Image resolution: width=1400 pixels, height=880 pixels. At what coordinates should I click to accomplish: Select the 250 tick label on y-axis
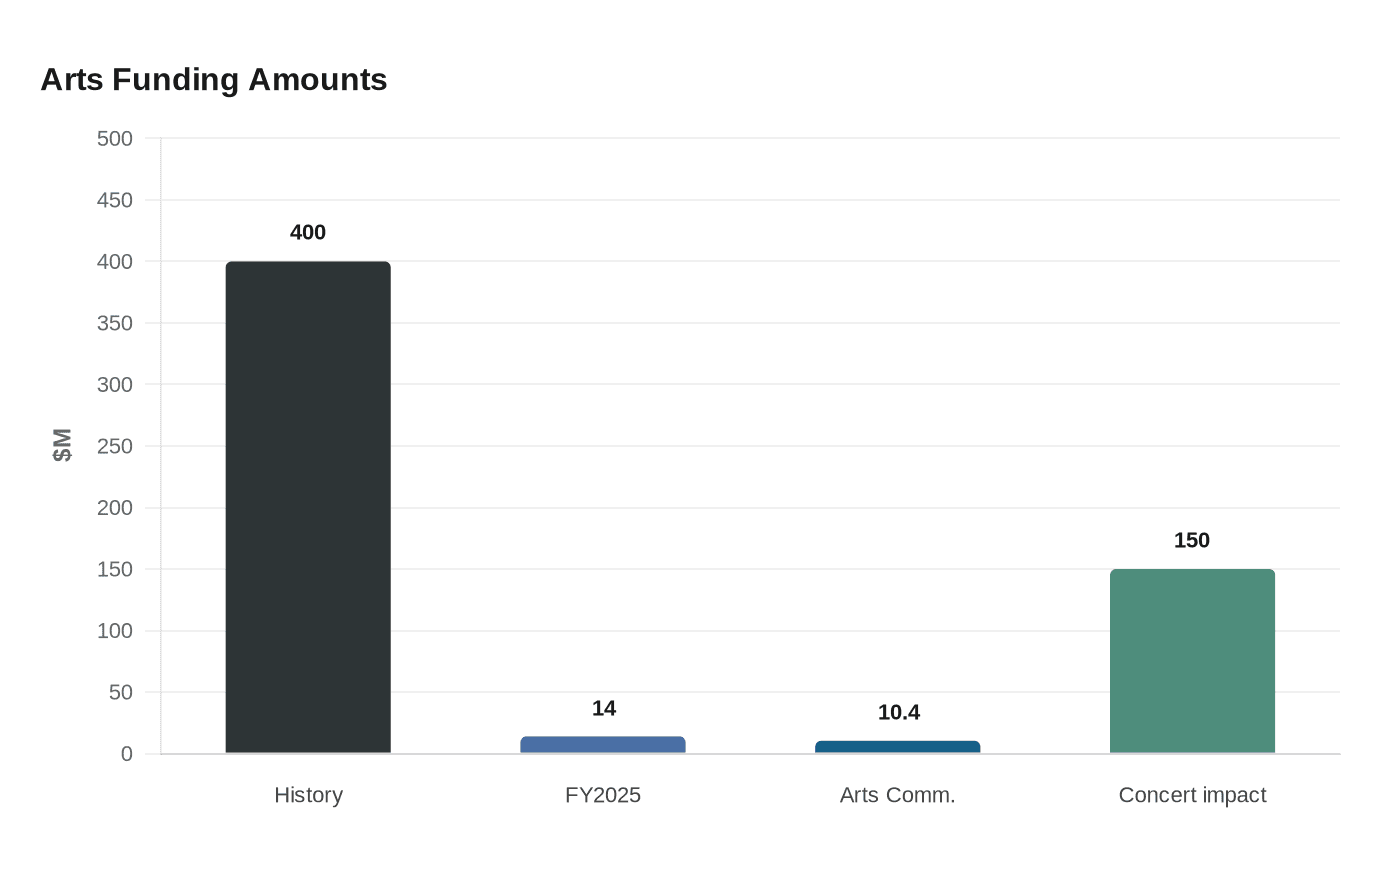(x=117, y=447)
